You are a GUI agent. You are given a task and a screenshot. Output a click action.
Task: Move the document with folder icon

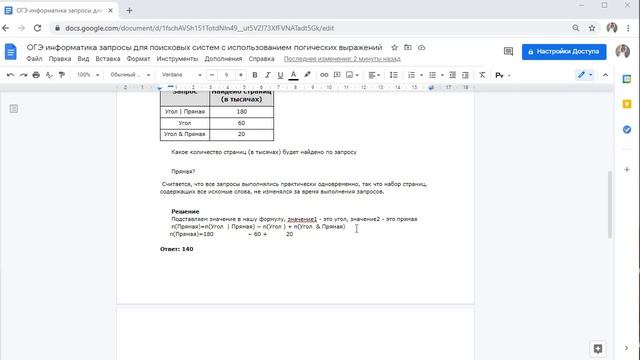tap(408, 47)
